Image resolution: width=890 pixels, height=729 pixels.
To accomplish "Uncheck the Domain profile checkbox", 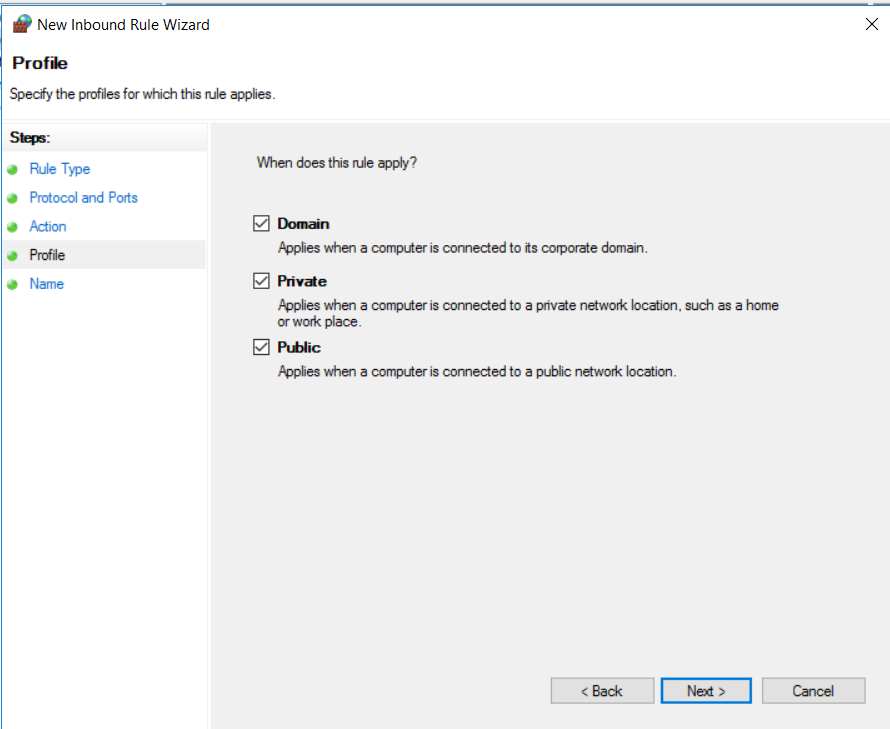I will (x=261, y=223).
